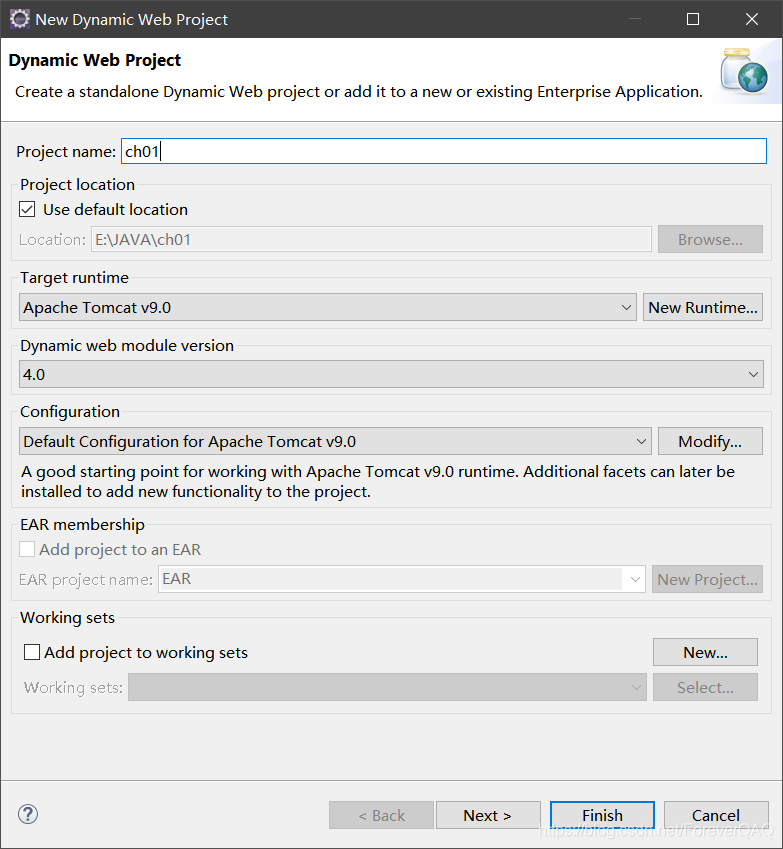The image size is (783, 849).
Task: Uncheck Use default location
Action: click(x=27, y=209)
